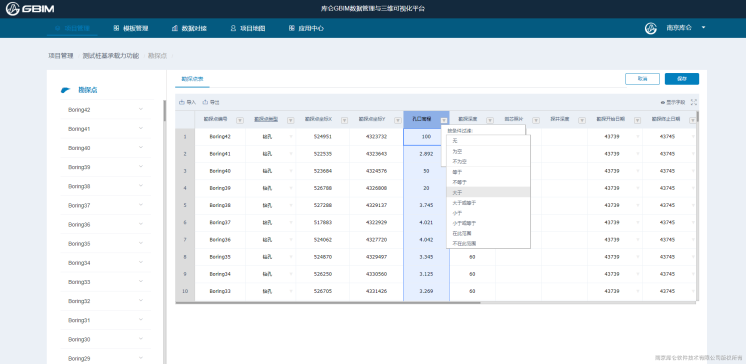Click the table's vertical scrollbar
This screenshot has width=746, height=364.
pos(697,117)
